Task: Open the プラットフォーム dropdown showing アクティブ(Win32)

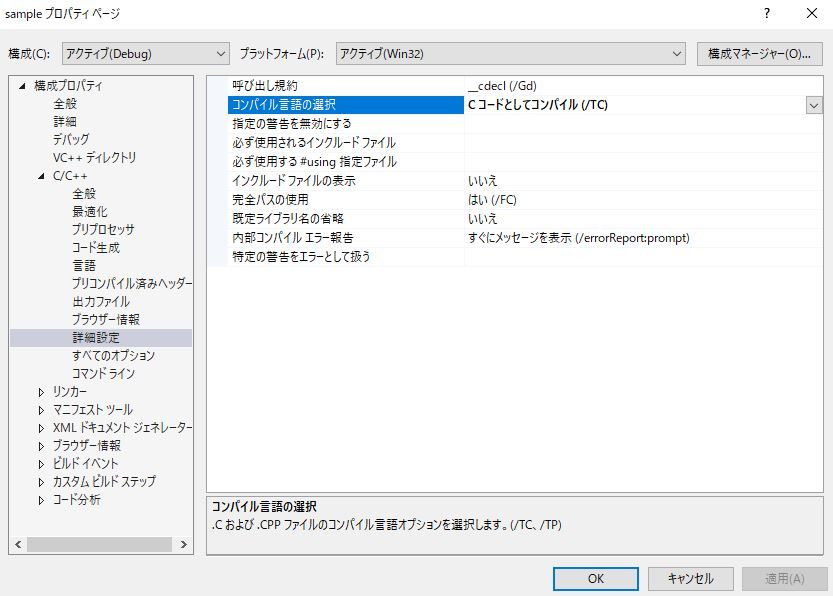Action: point(676,51)
